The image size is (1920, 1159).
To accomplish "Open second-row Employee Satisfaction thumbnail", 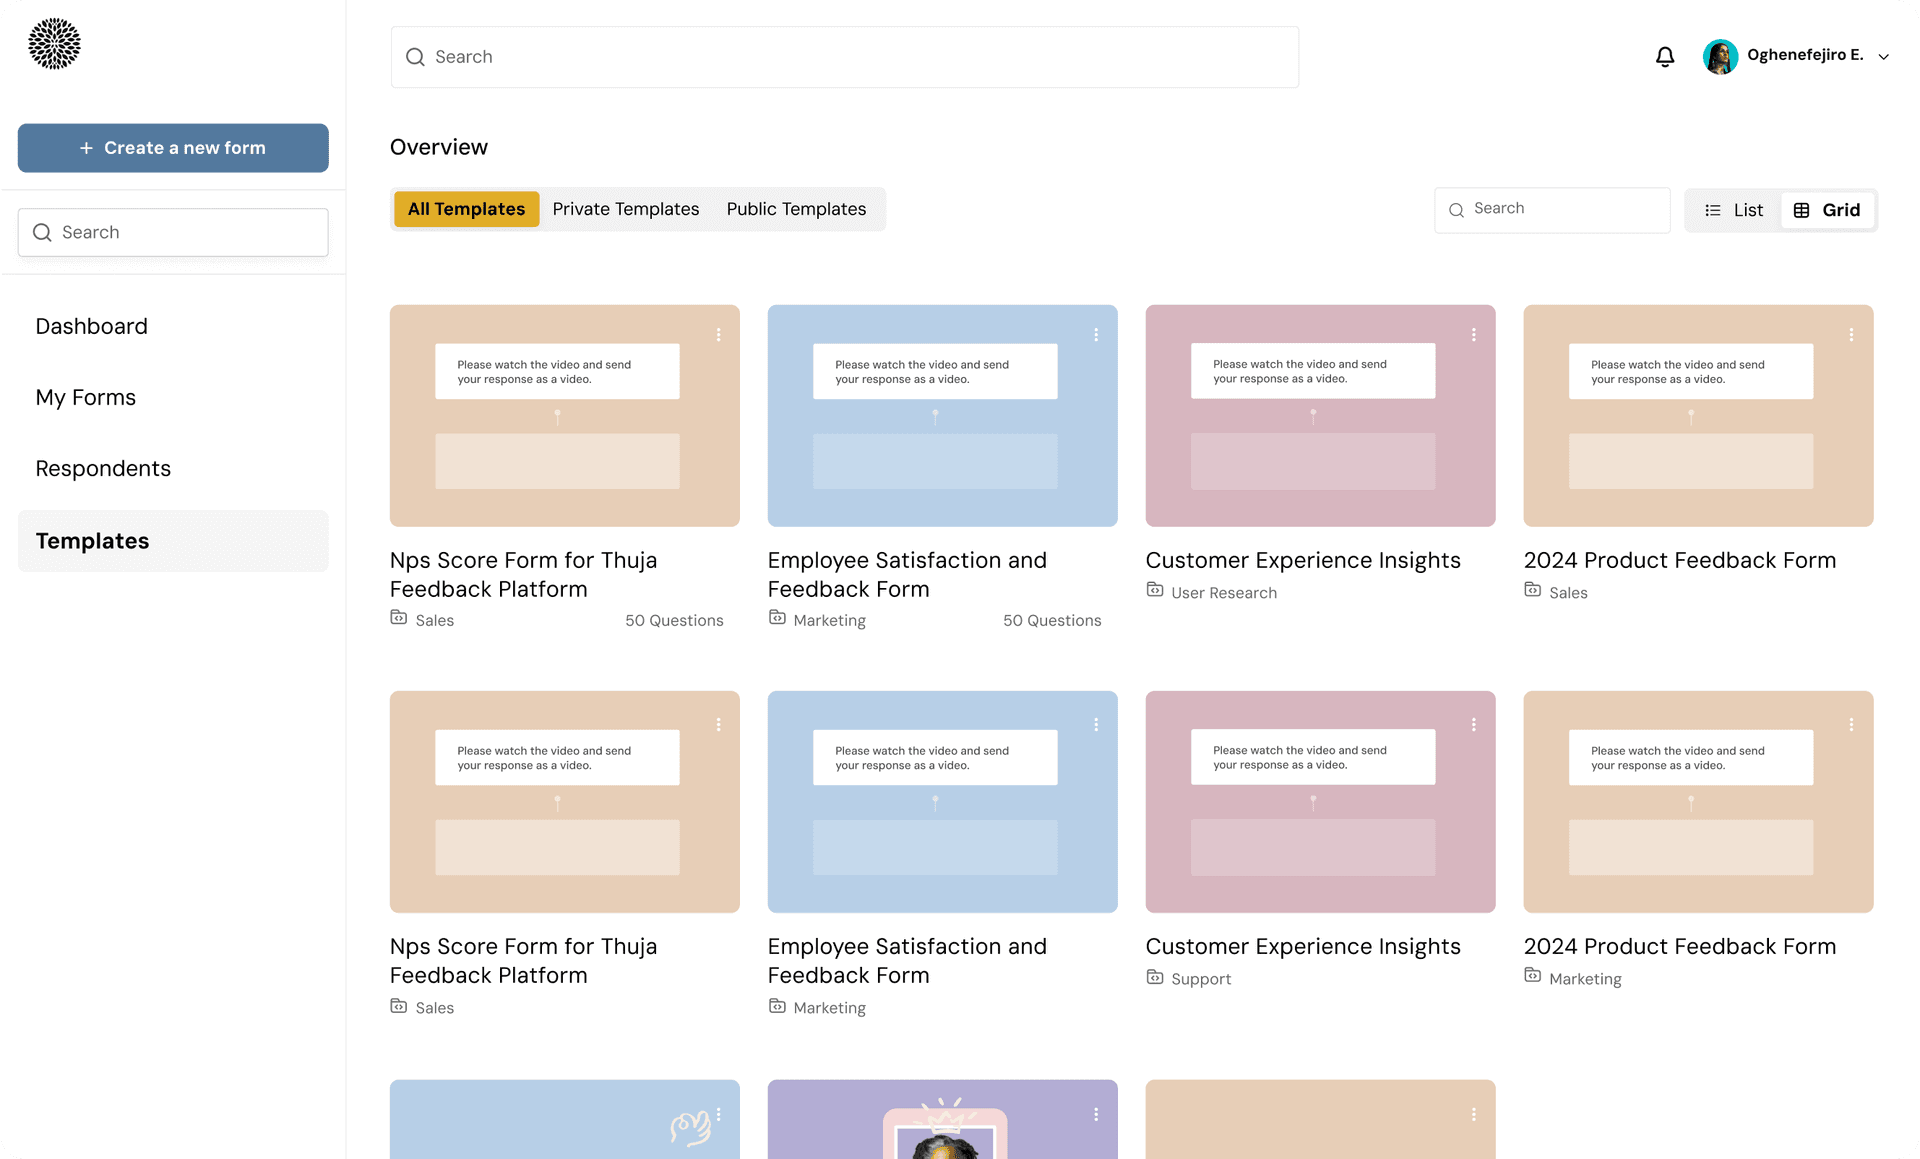I will (x=943, y=802).
